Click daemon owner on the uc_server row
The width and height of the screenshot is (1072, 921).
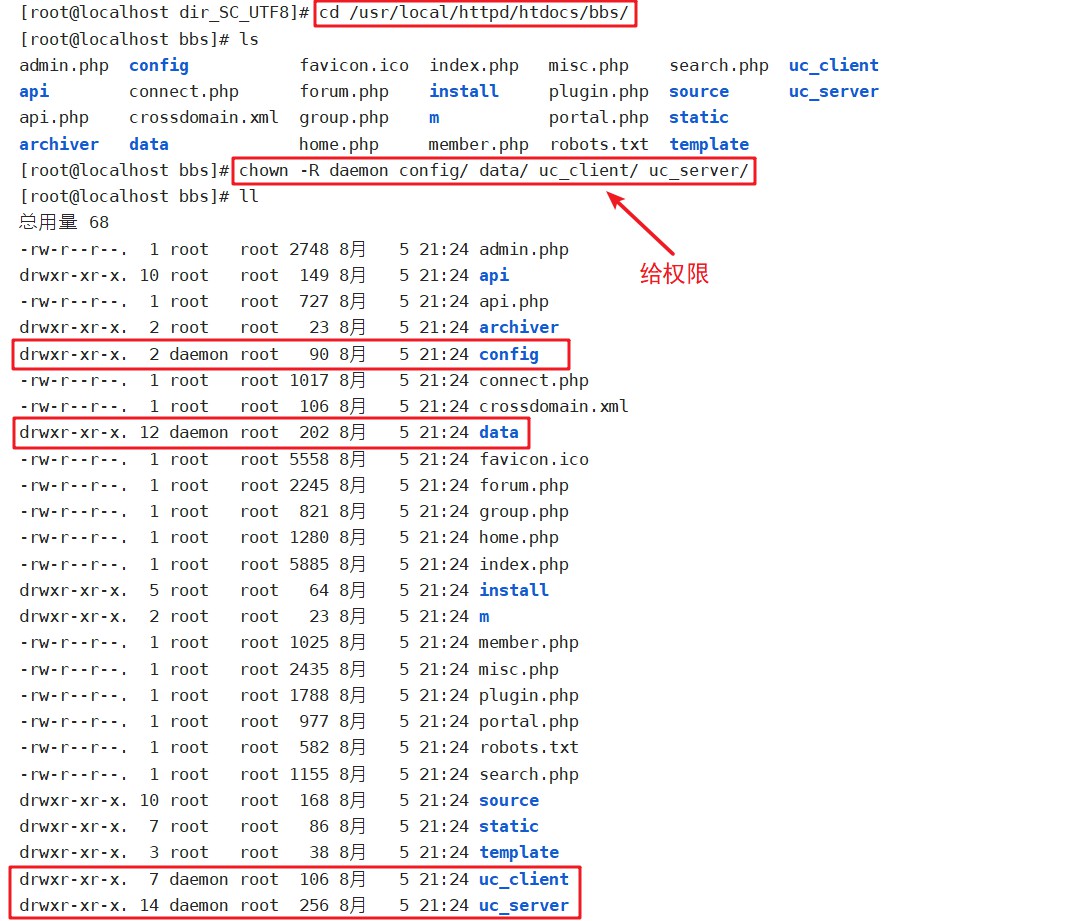[199, 905]
